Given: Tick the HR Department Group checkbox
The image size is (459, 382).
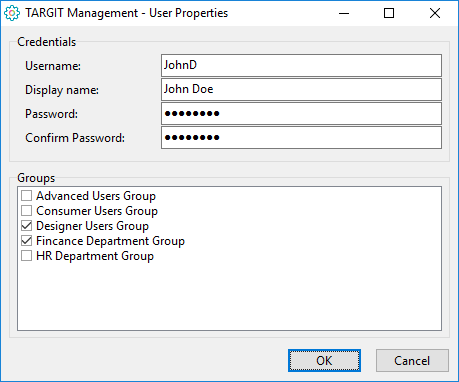Looking at the screenshot, I should pos(26,256).
